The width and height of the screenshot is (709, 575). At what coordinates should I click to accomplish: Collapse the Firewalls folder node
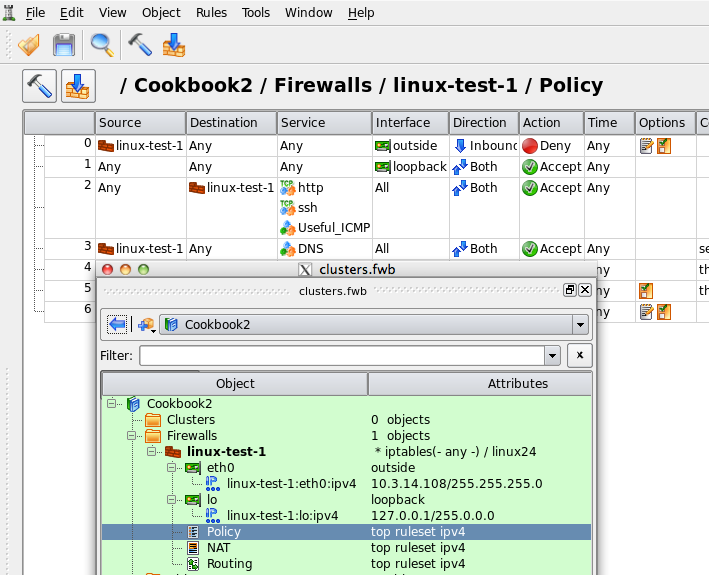point(132,436)
